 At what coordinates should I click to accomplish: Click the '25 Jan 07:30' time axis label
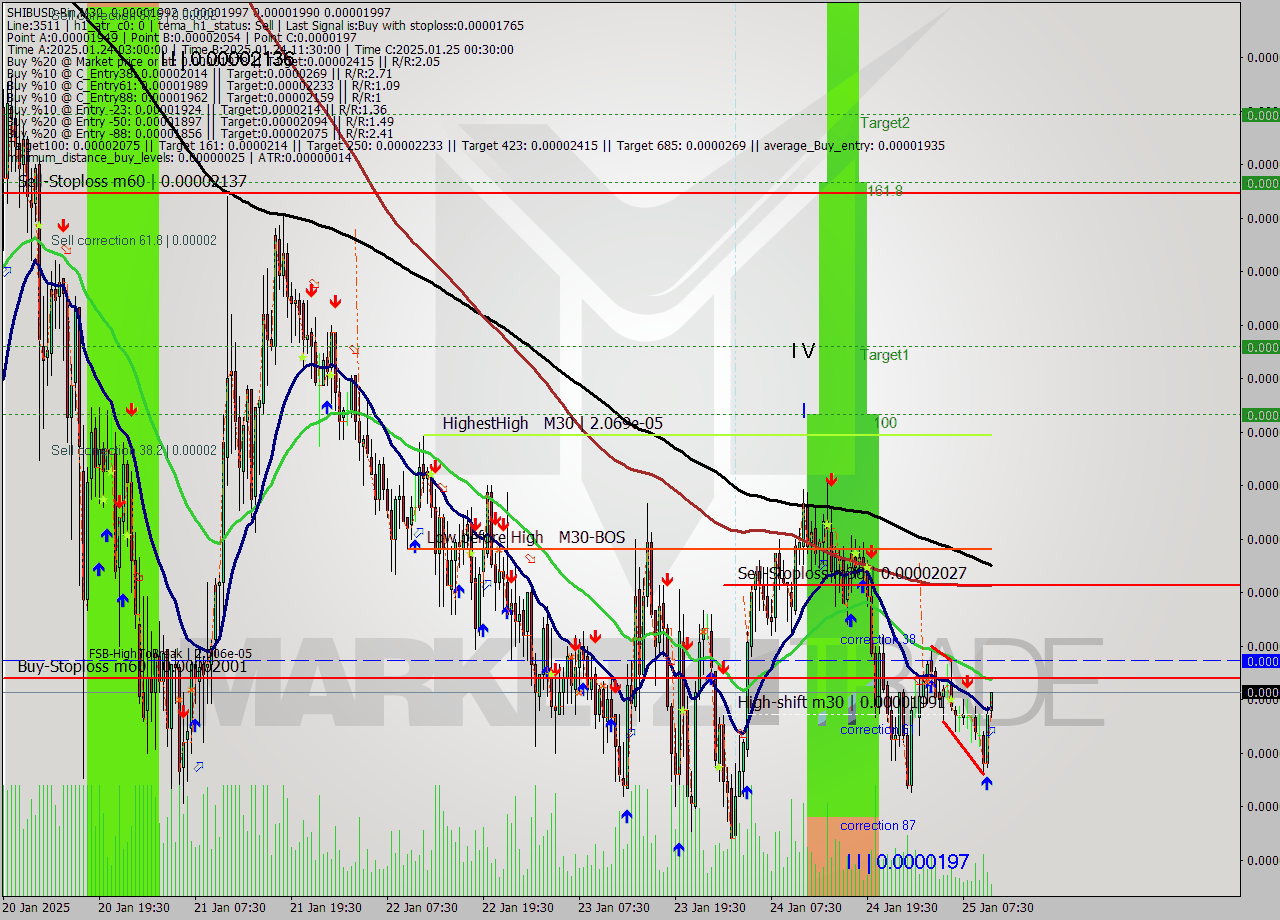click(998, 907)
